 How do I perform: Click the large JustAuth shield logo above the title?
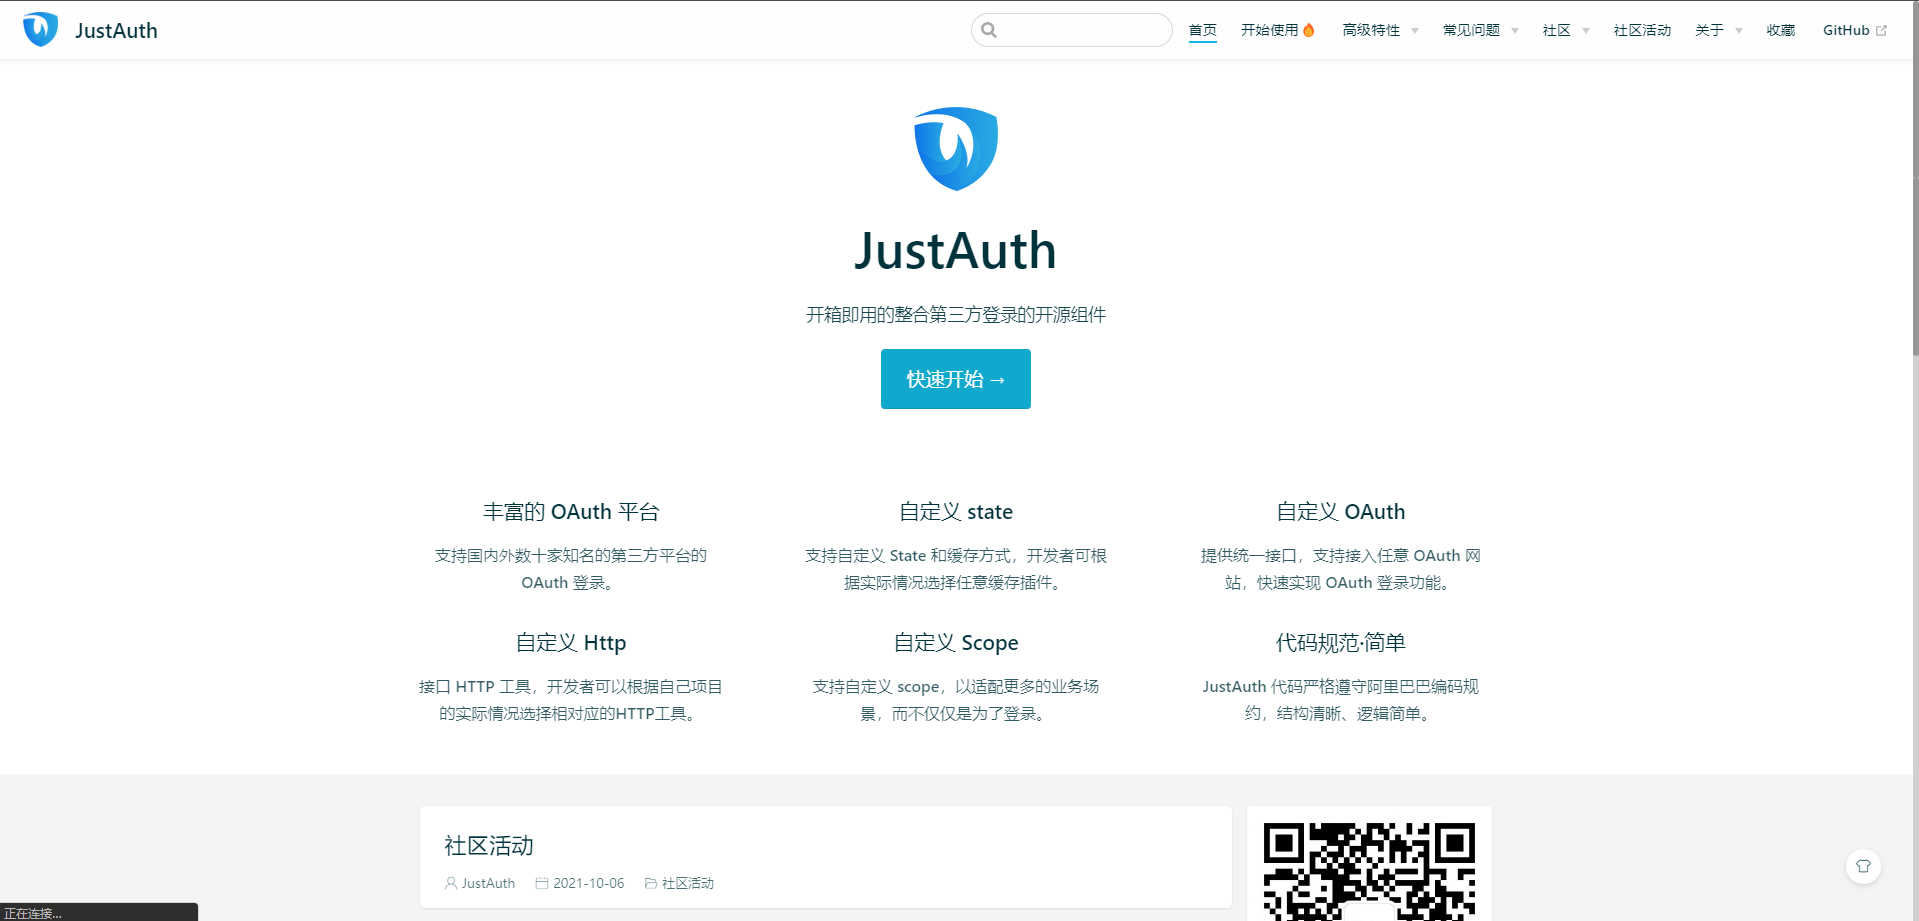pyautogui.click(x=955, y=148)
